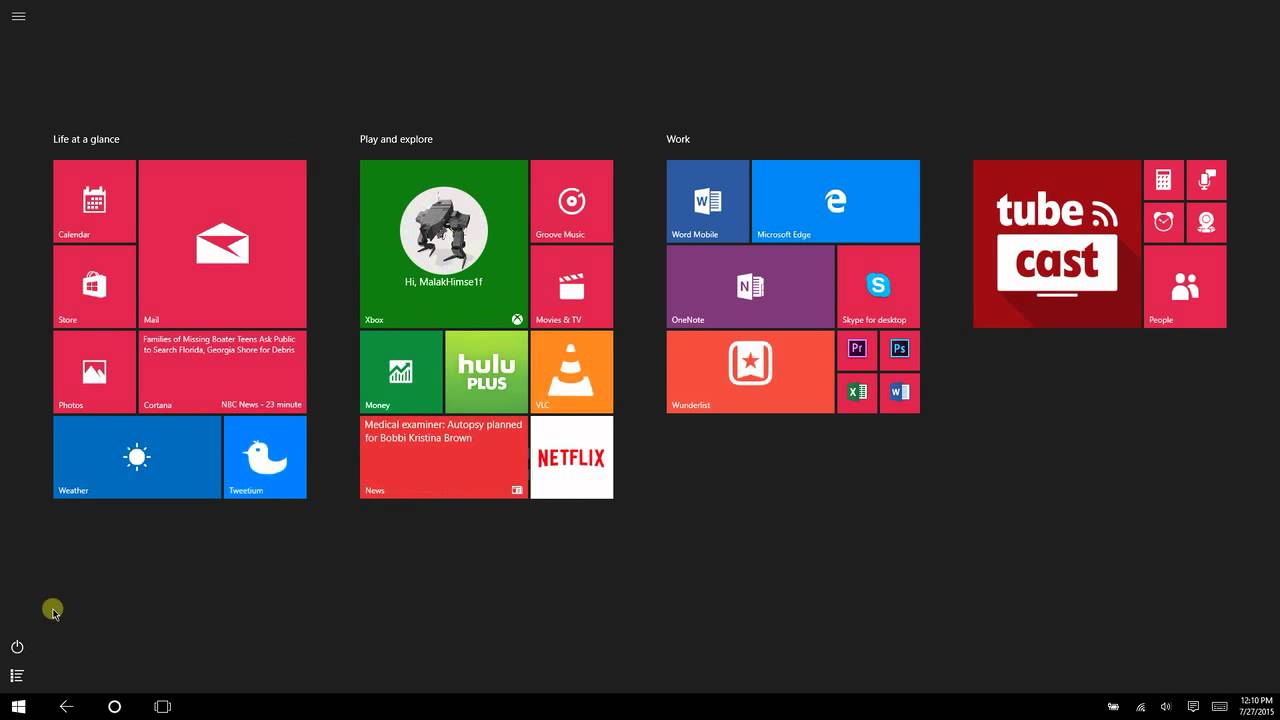
Task: Expand the hamburger menu at top-left
Action: [x=18, y=16]
